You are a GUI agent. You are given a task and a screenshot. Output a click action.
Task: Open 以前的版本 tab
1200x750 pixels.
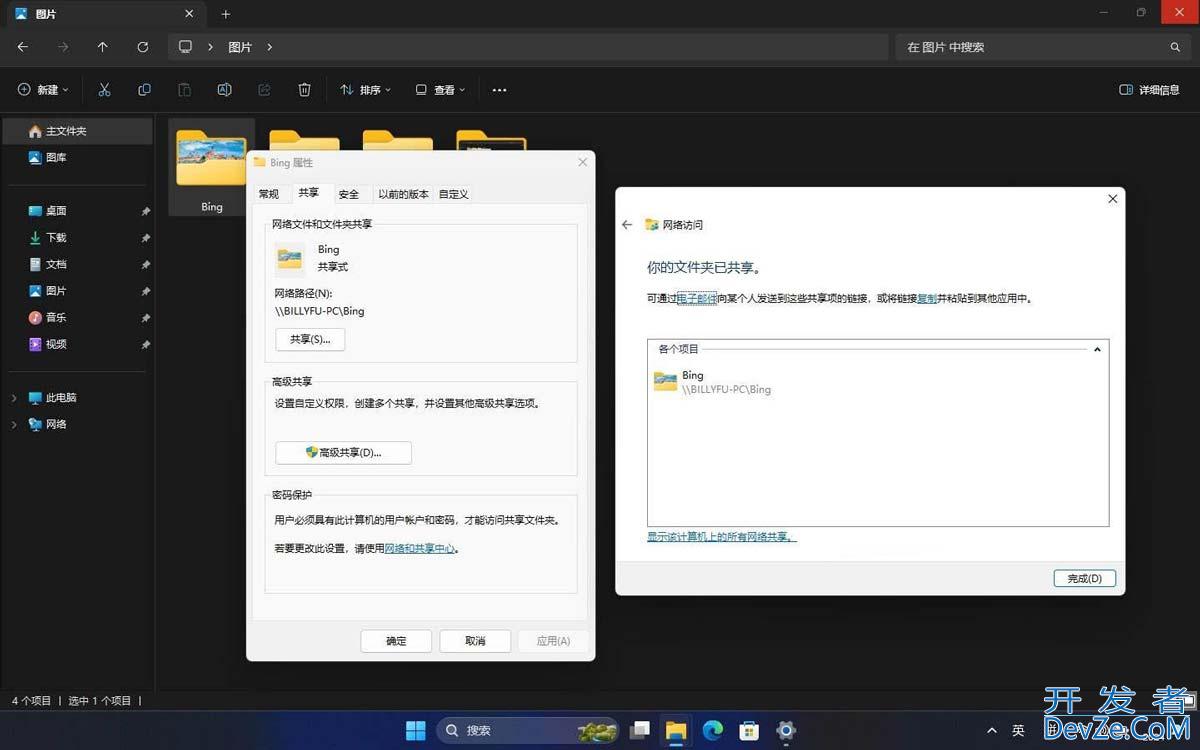(x=403, y=194)
